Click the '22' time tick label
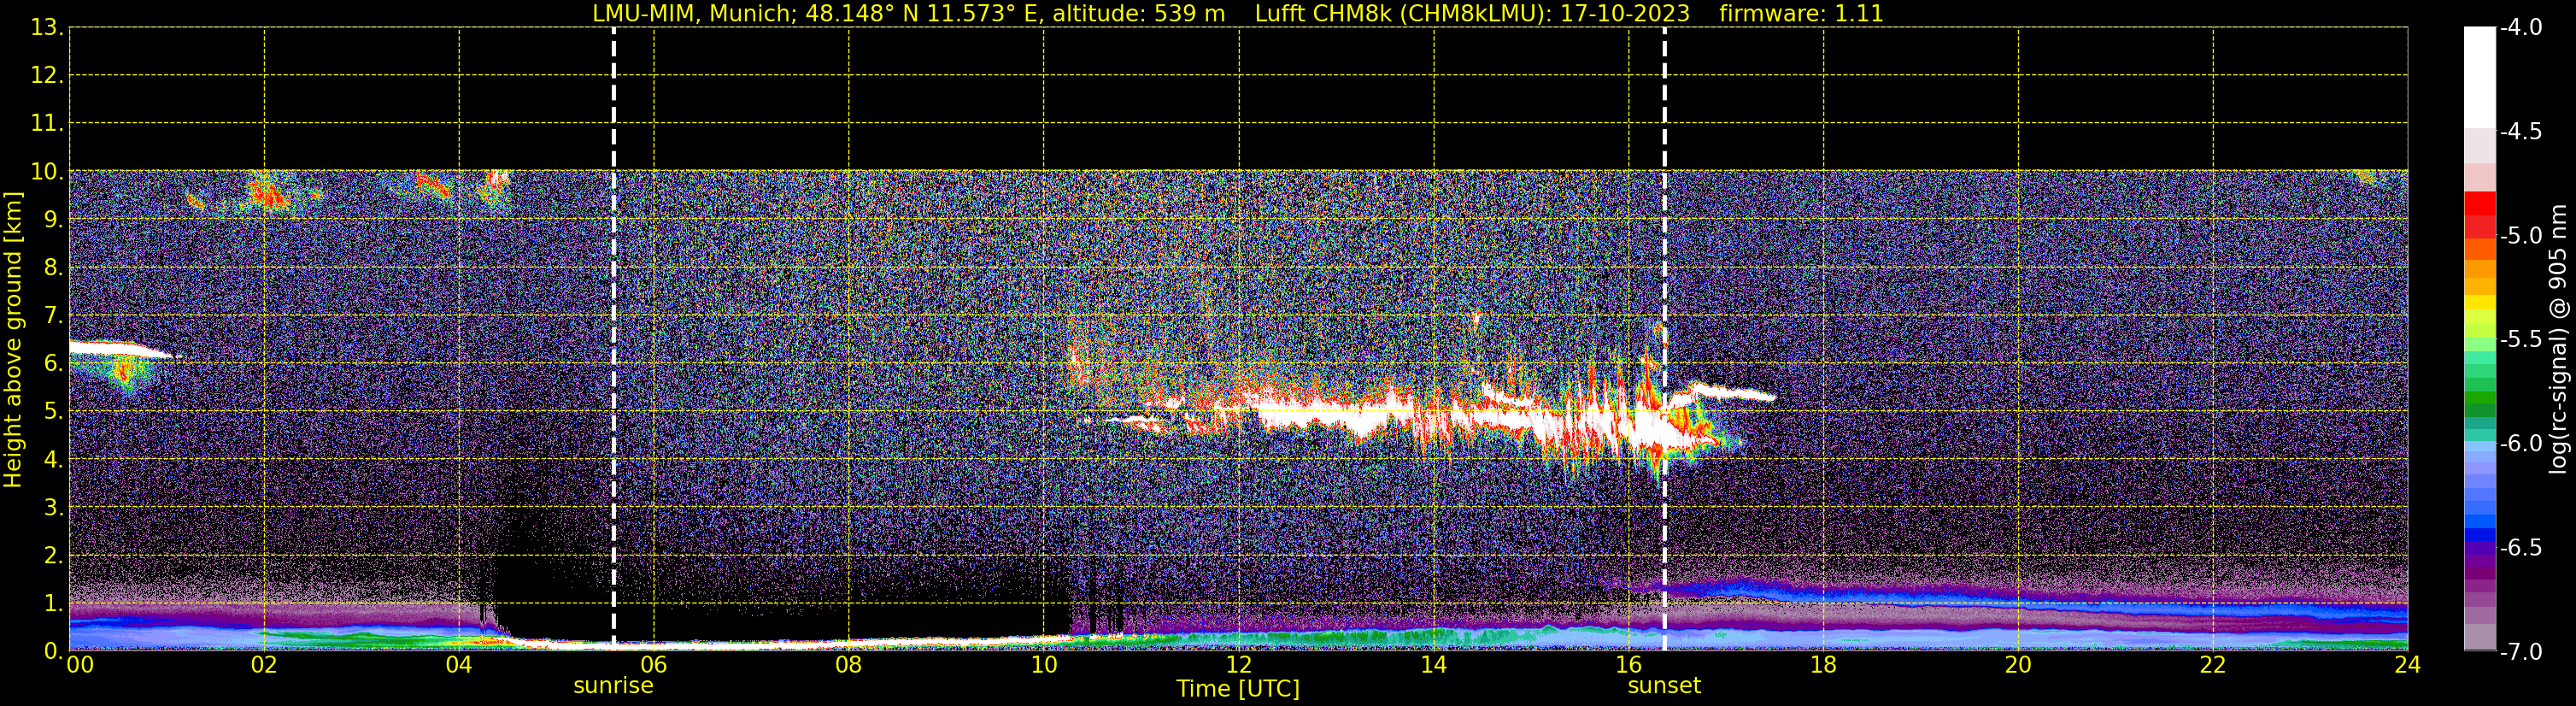Viewport: 2576px width, 706px height. 2213,665
